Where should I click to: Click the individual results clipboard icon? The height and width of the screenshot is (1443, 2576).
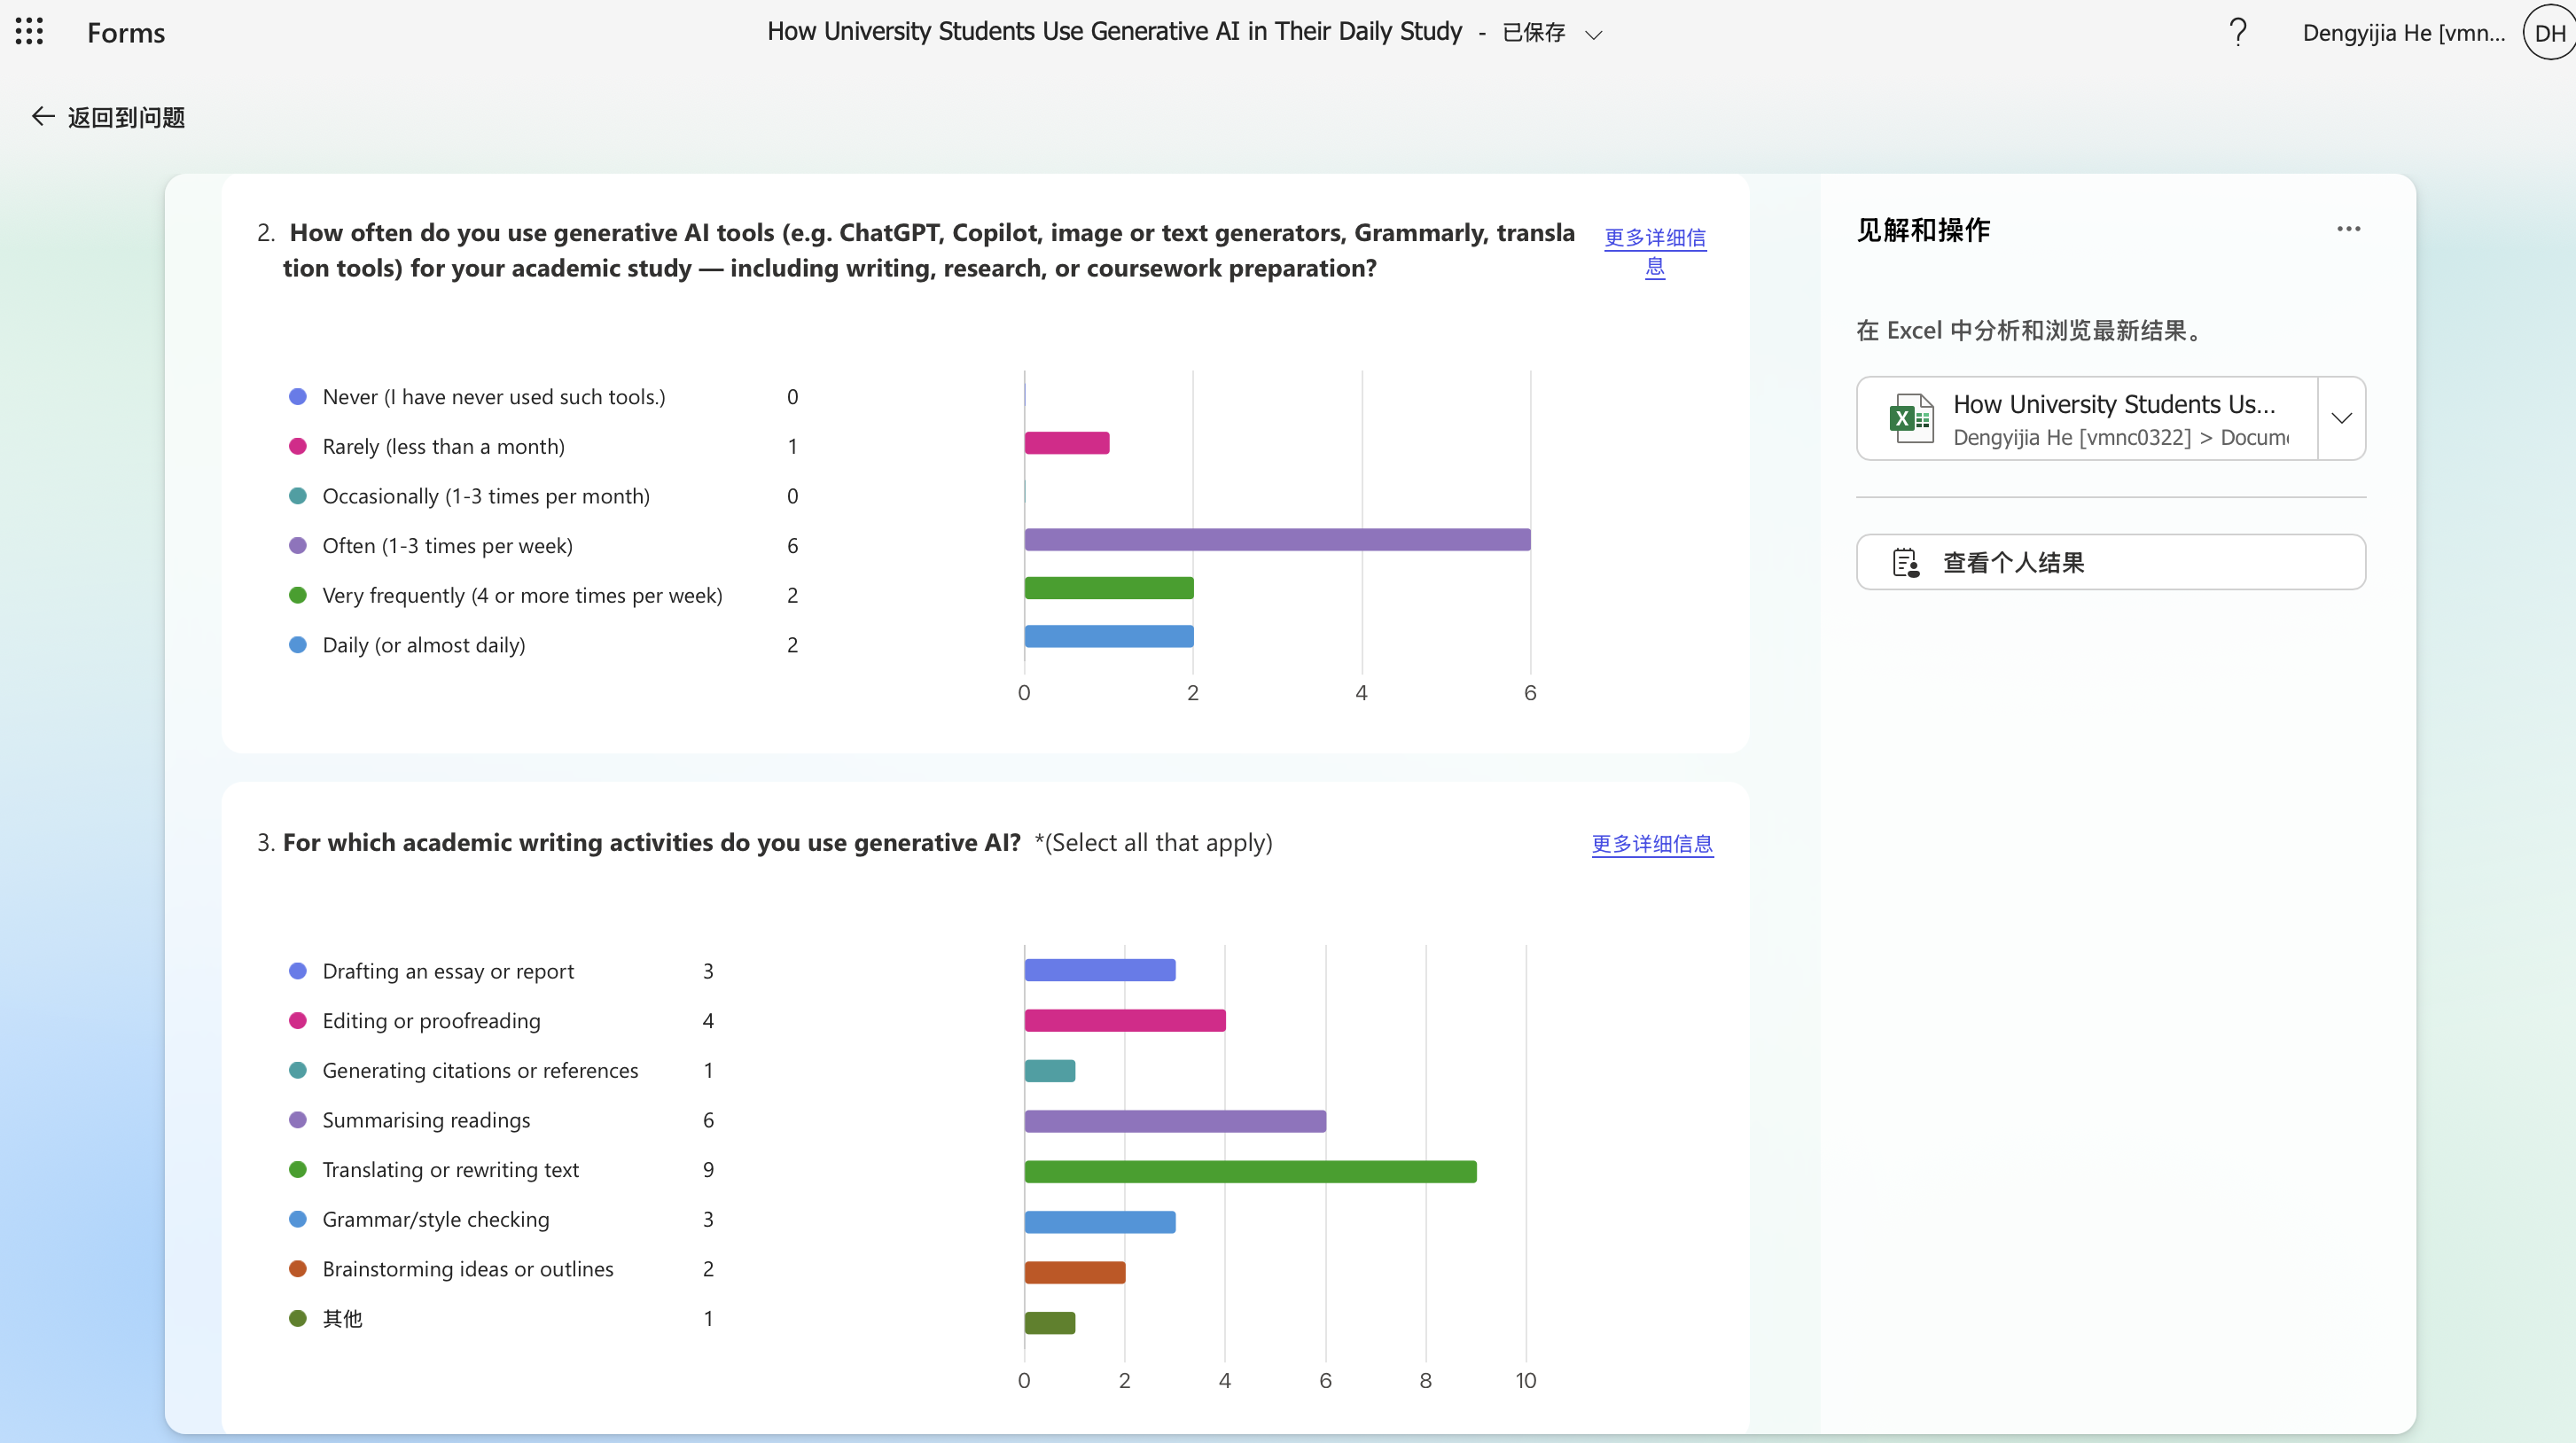point(1906,562)
